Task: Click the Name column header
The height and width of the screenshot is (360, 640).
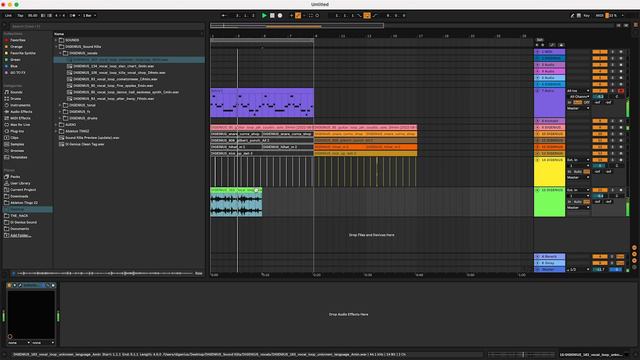Action: tap(59, 34)
